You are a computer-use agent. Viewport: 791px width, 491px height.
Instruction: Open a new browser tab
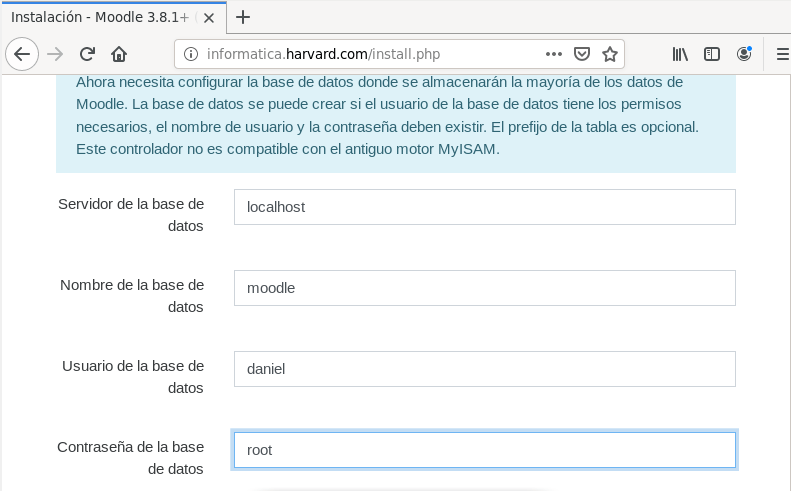click(242, 17)
